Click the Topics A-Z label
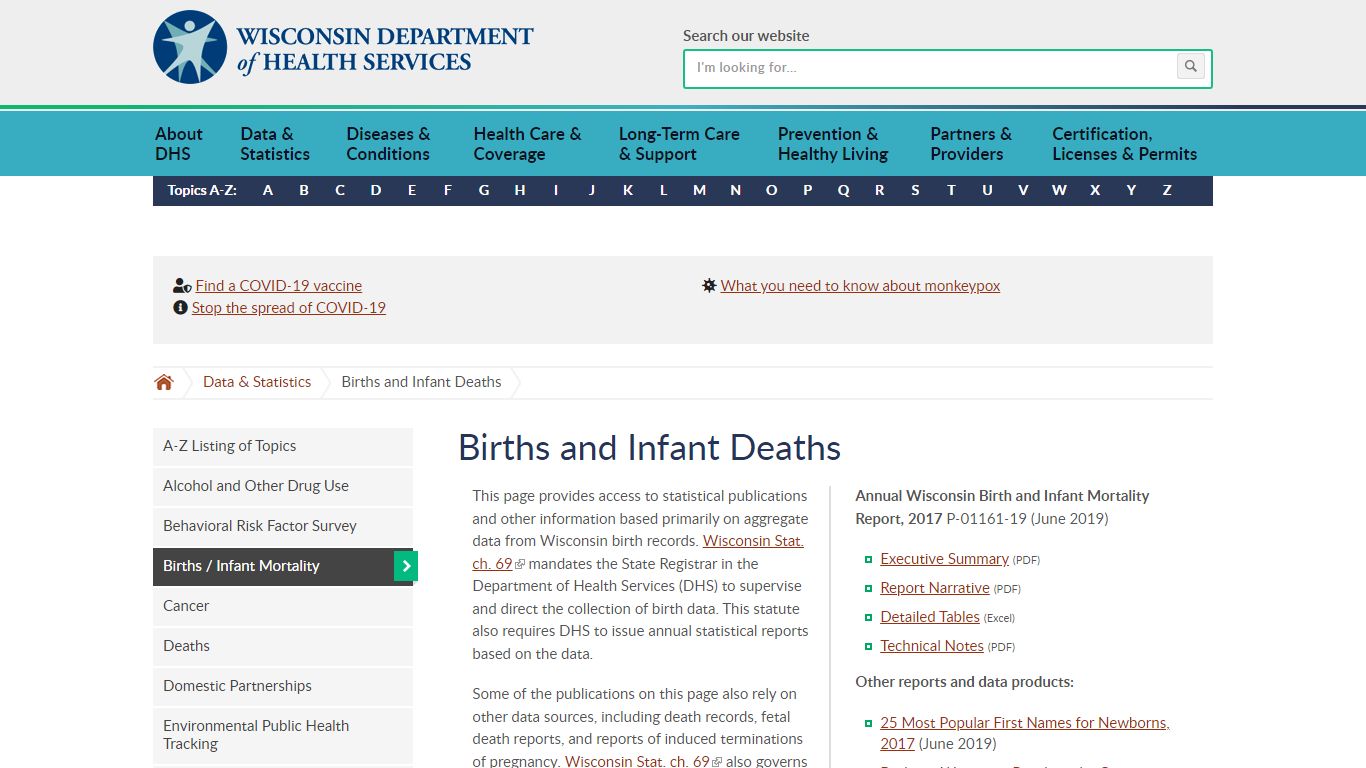1366x768 pixels. (202, 190)
